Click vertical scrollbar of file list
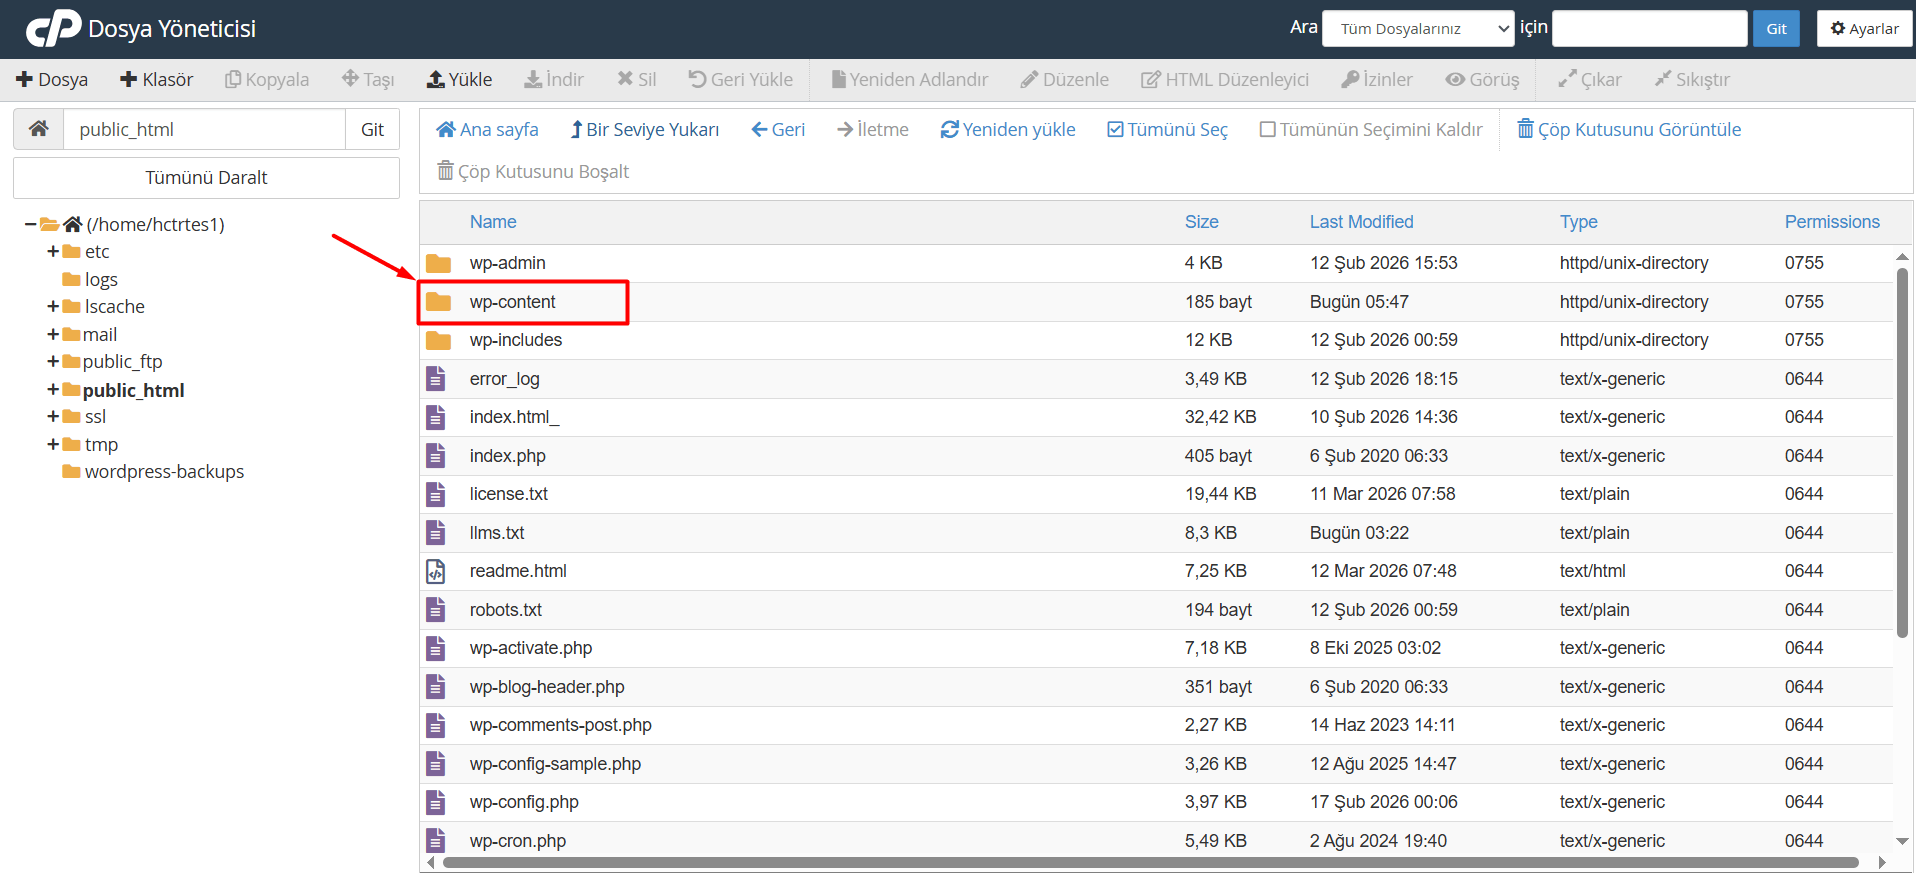 pyautogui.click(x=1902, y=452)
